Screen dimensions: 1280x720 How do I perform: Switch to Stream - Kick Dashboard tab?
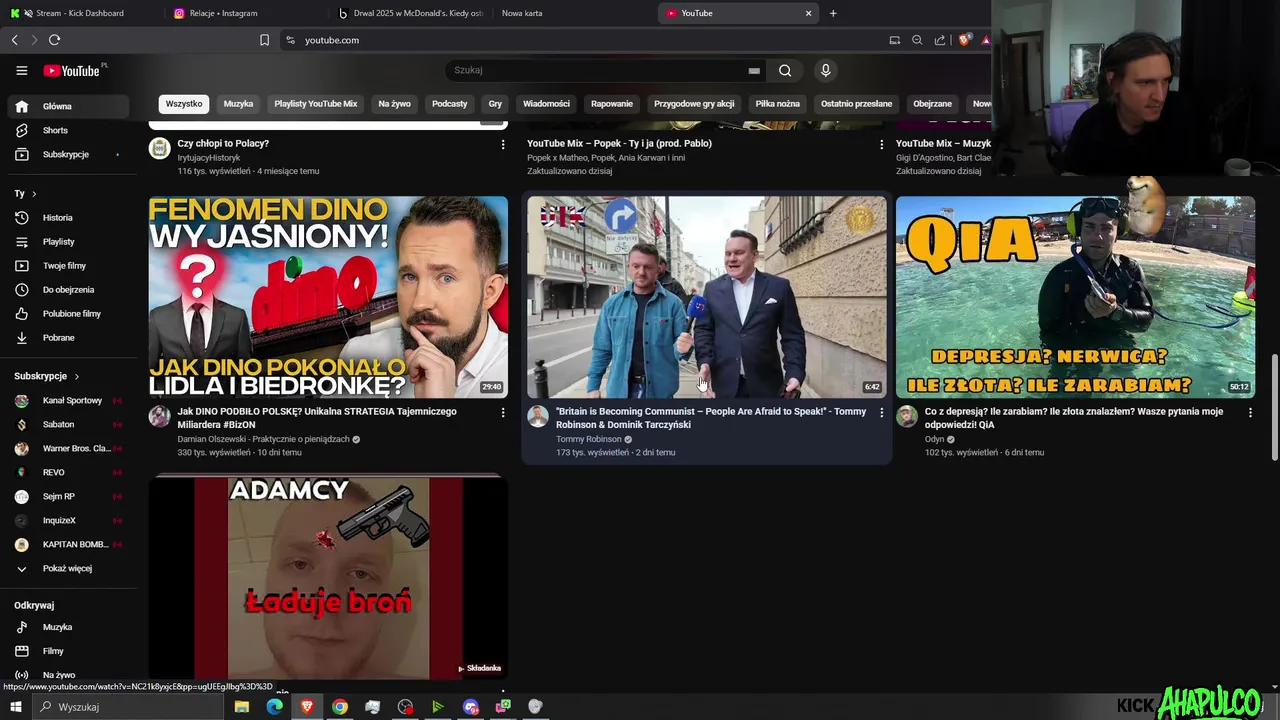[x=80, y=13]
